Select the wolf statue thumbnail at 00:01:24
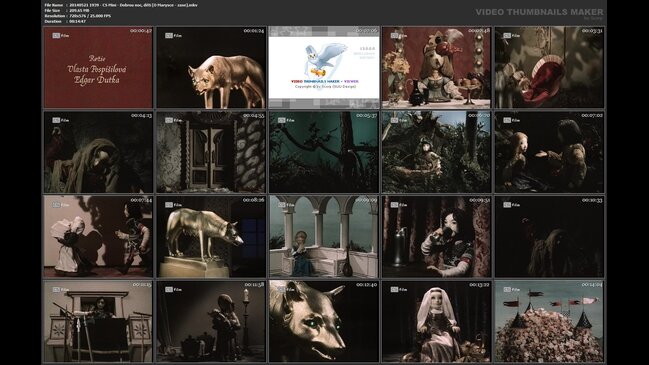Image resolution: width=649 pixels, height=365 pixels. 211,67
